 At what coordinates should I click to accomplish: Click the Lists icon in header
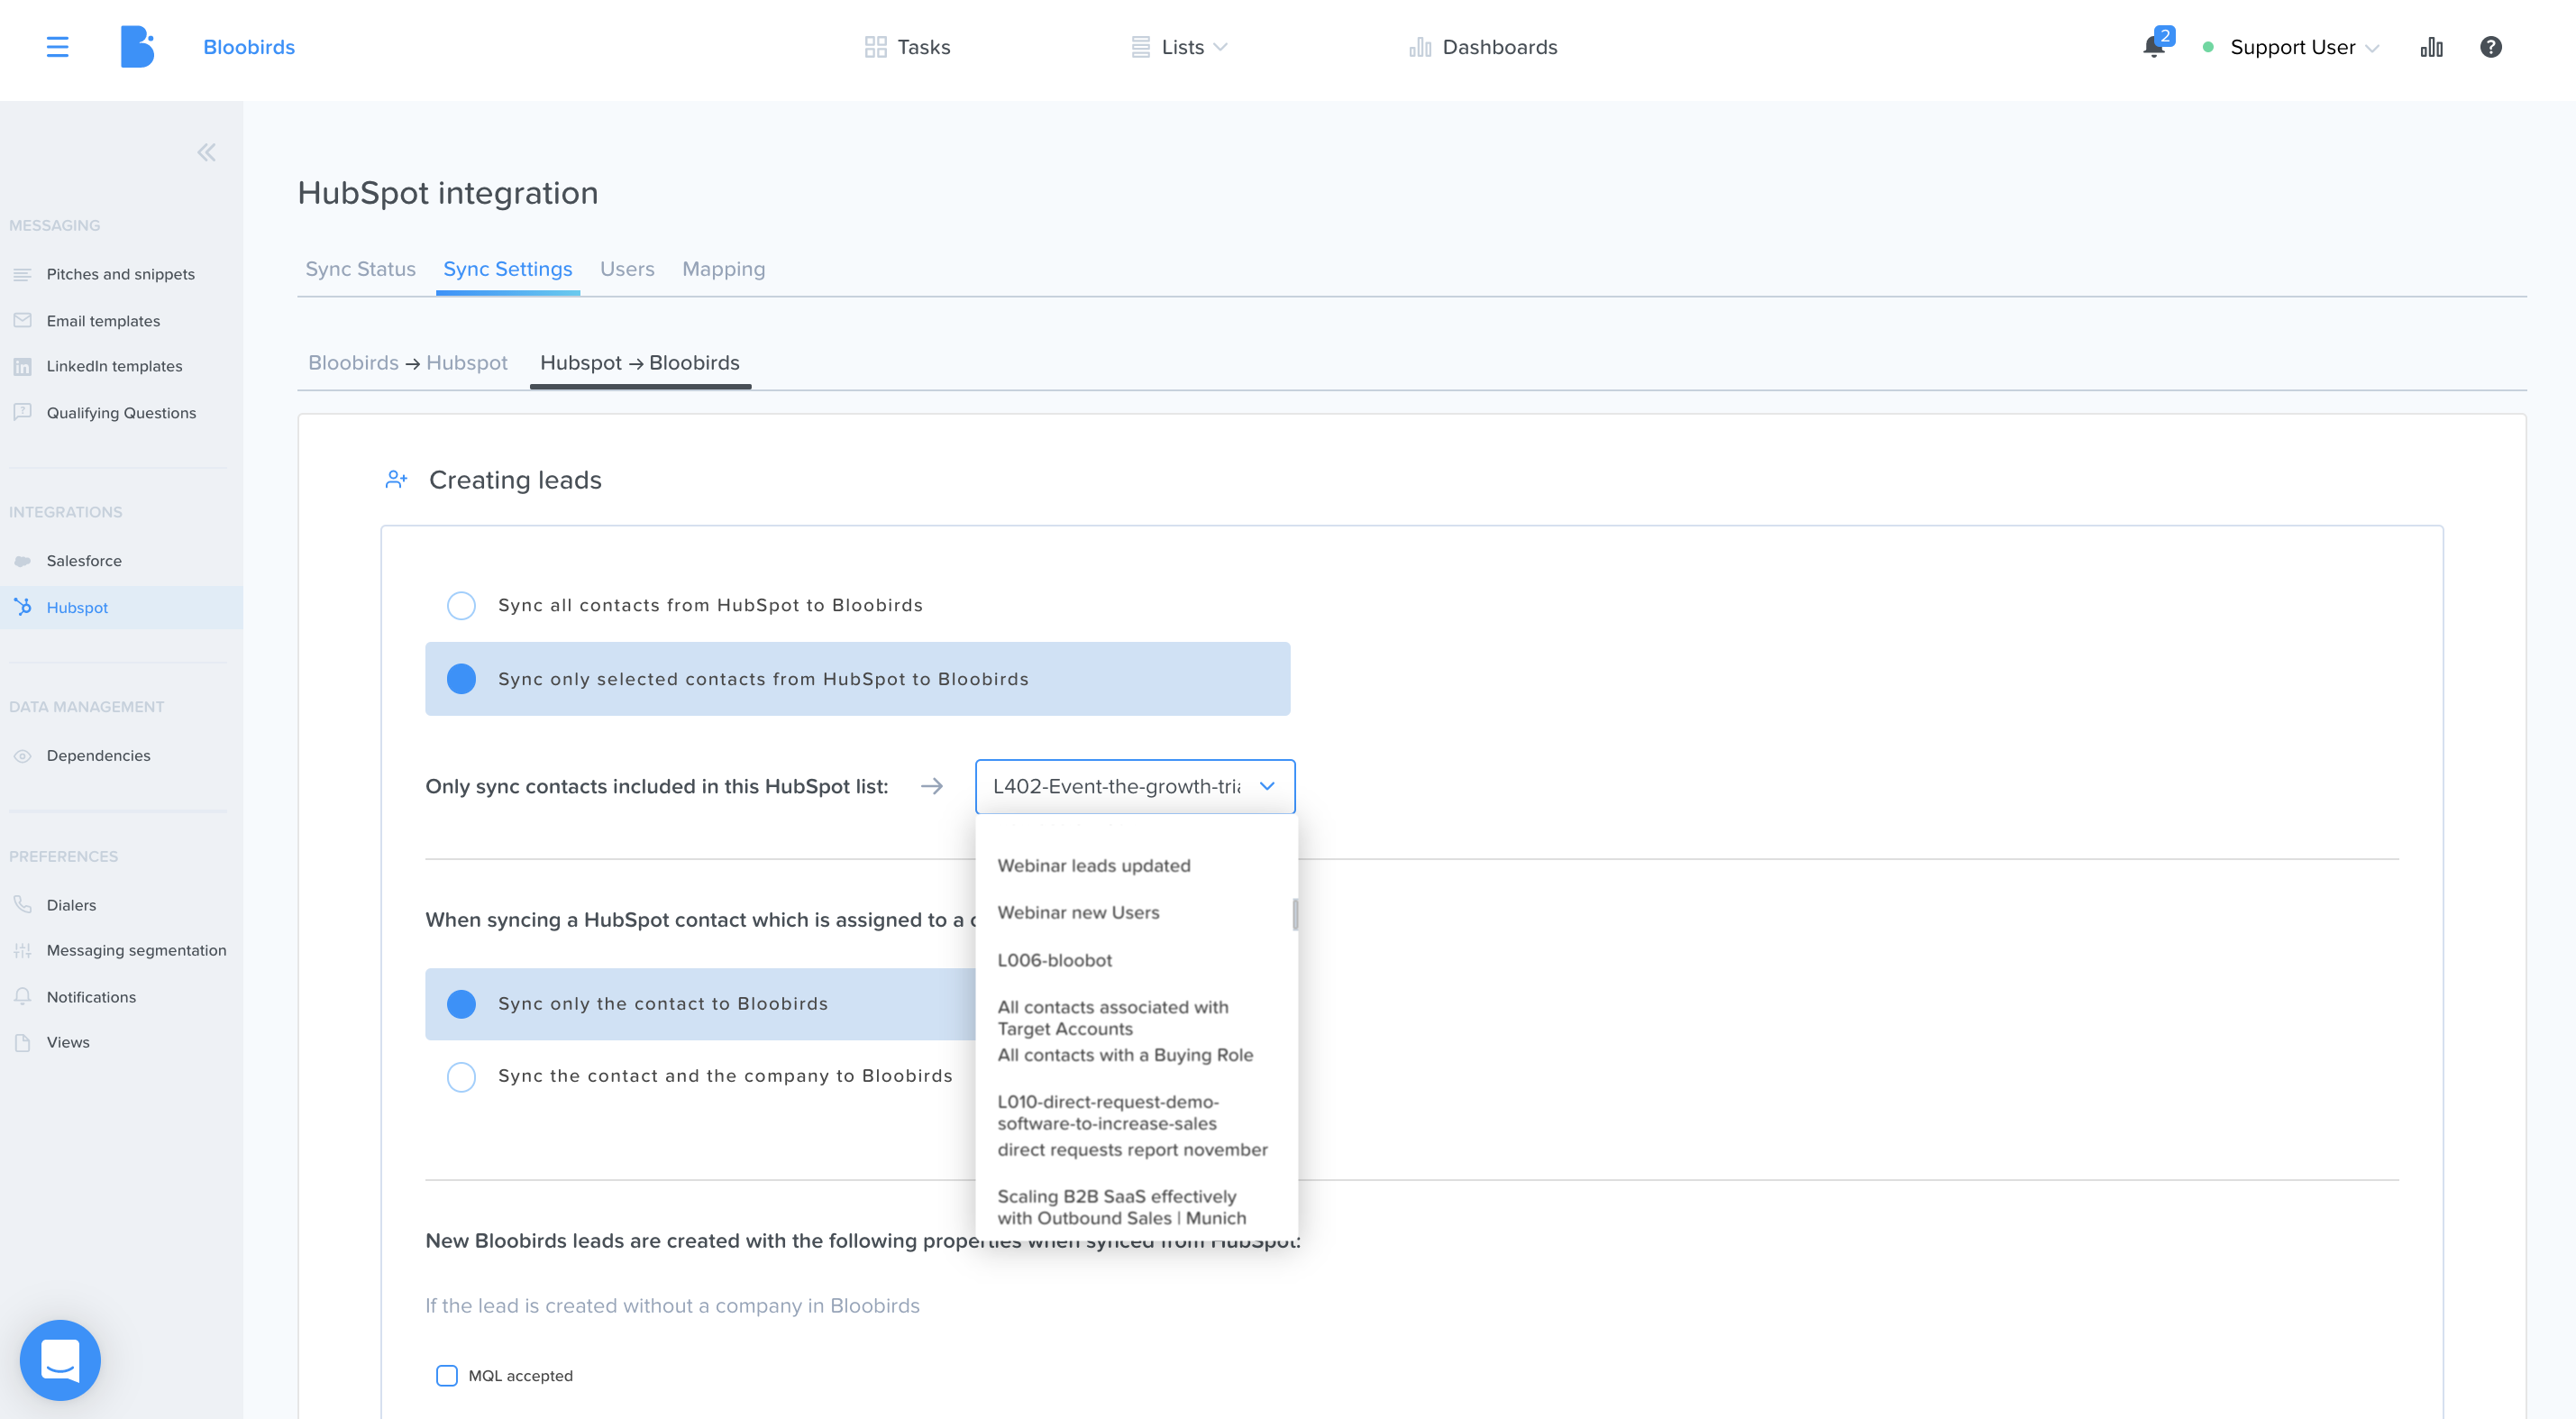point(1140,47)
